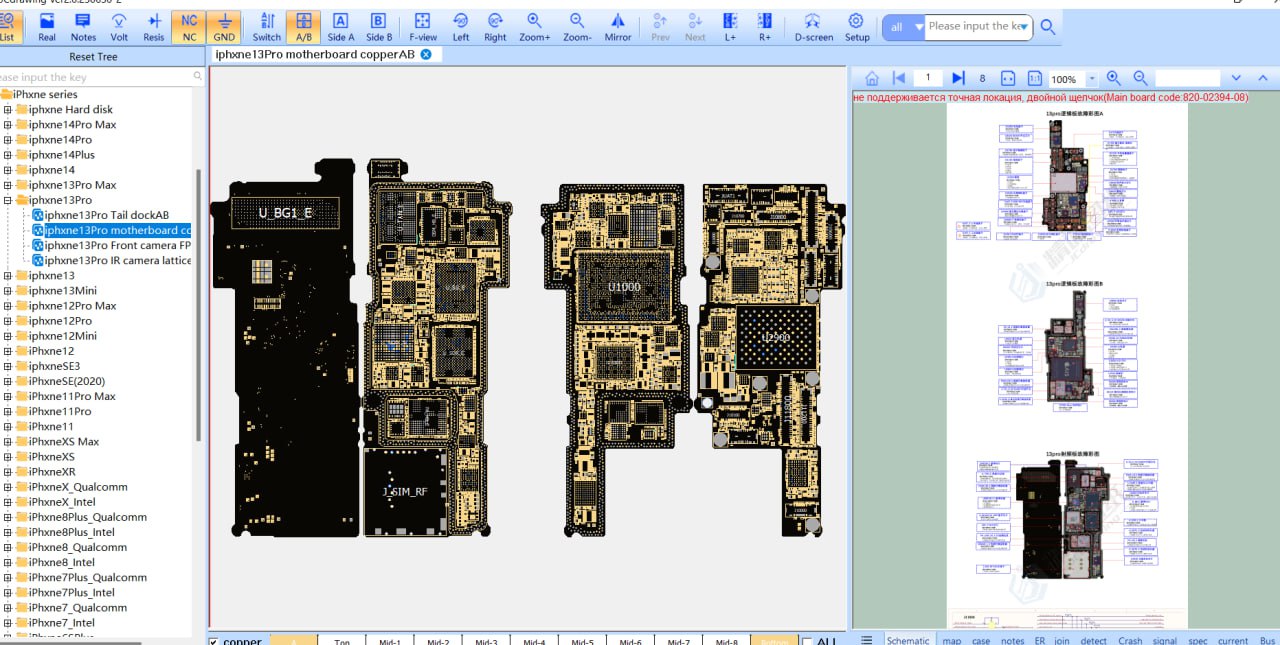
Task: Open the 'all' search filter dropdown
Action: pyautogui.click(x=905, y=27)
